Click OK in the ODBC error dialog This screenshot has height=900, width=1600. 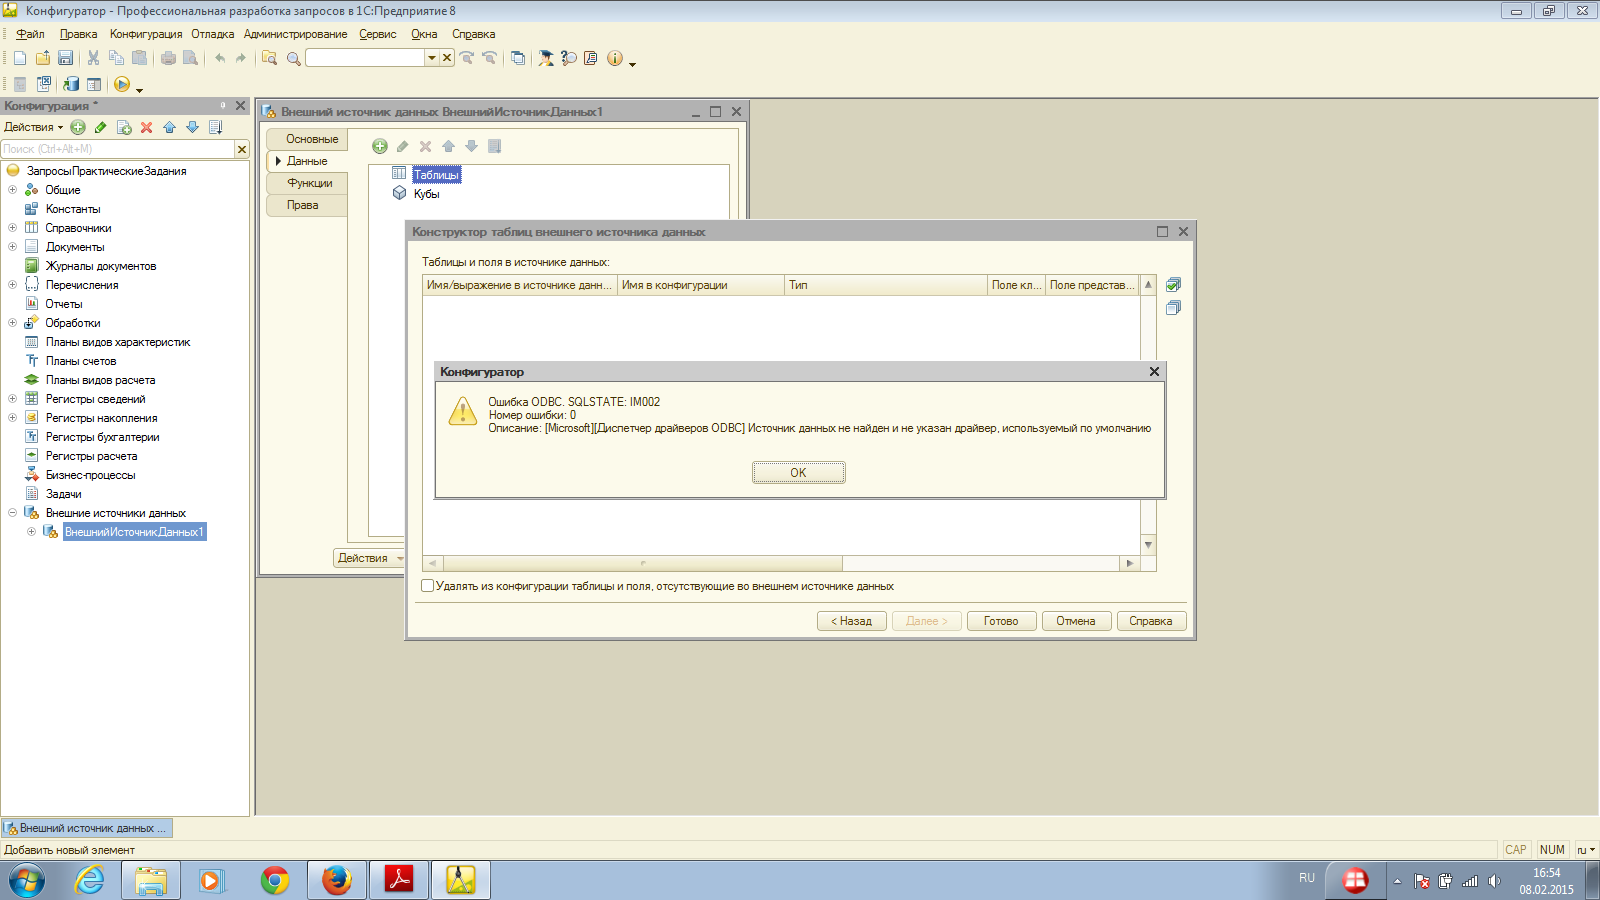pyautogui.click(x=798, y=473)
